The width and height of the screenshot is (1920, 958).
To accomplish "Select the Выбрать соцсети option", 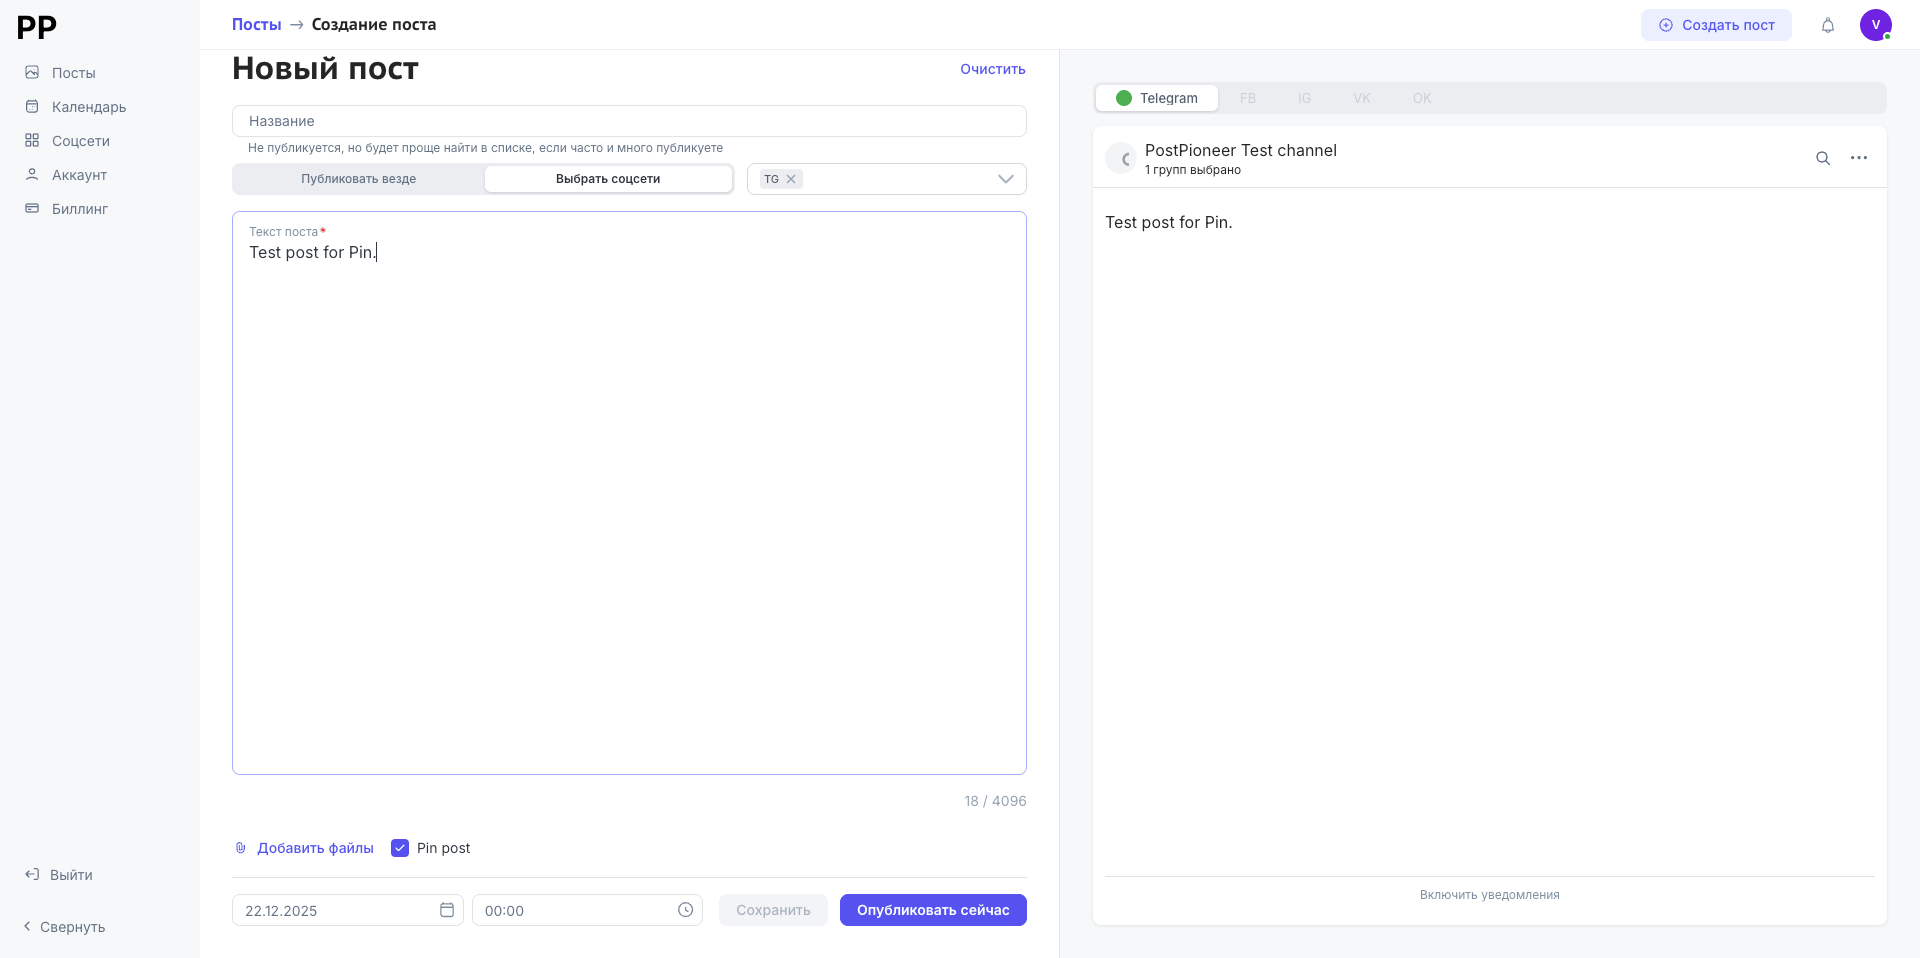I will coord(608,179).
